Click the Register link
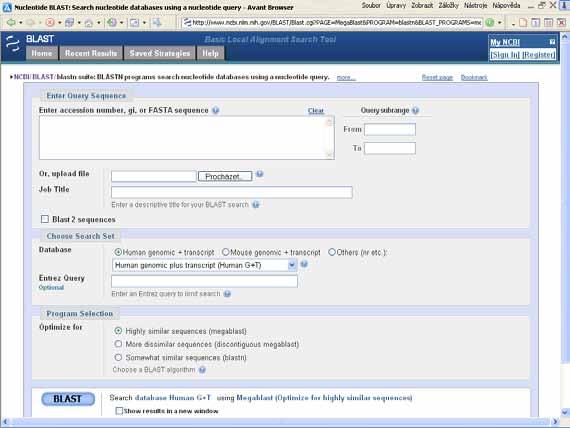570x428 pixels. [539, 55]
